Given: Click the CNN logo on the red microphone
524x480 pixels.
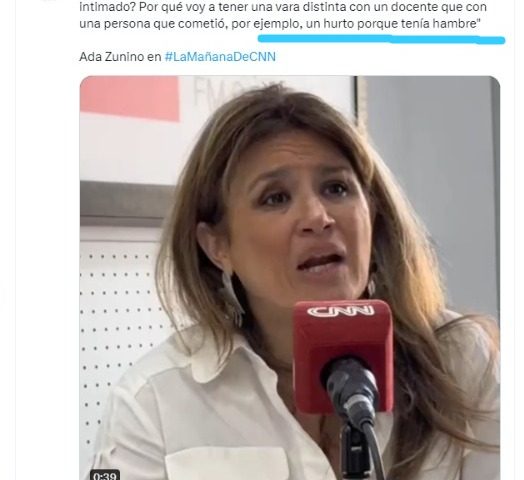Looking at the screenshot, I should point(340,312).
